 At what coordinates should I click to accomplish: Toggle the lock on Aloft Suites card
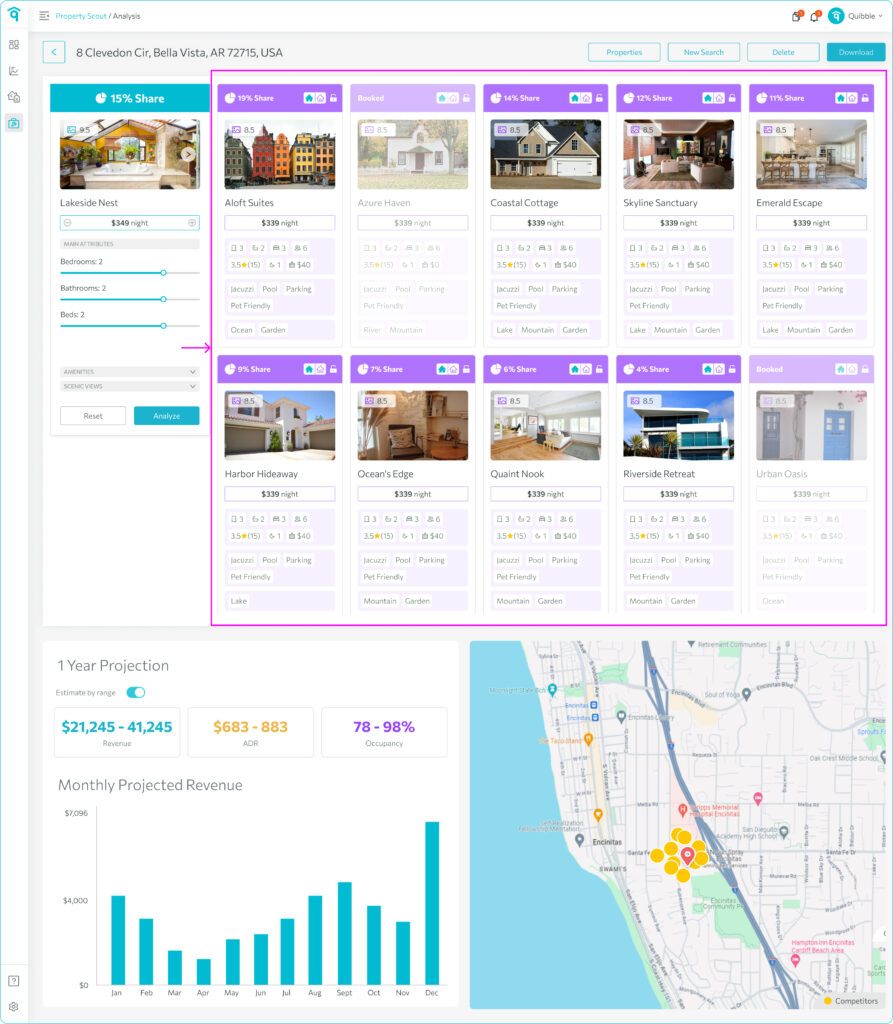[x=333, y=98]
